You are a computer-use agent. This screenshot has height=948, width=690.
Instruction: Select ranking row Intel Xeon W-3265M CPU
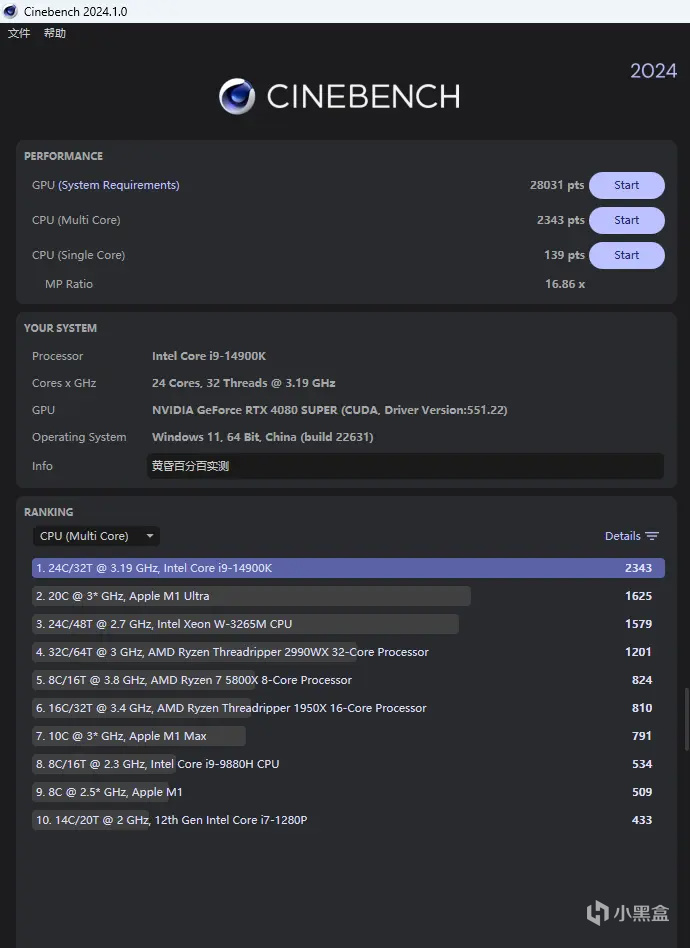click(348, 624)
